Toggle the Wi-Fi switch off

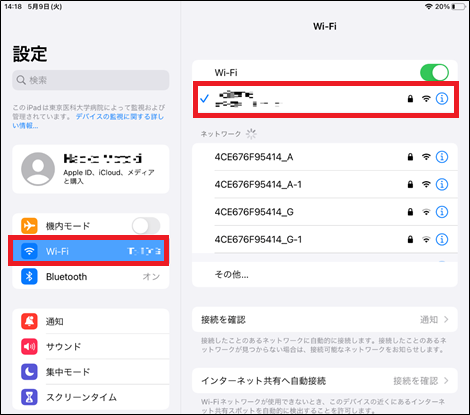[434, 72]
